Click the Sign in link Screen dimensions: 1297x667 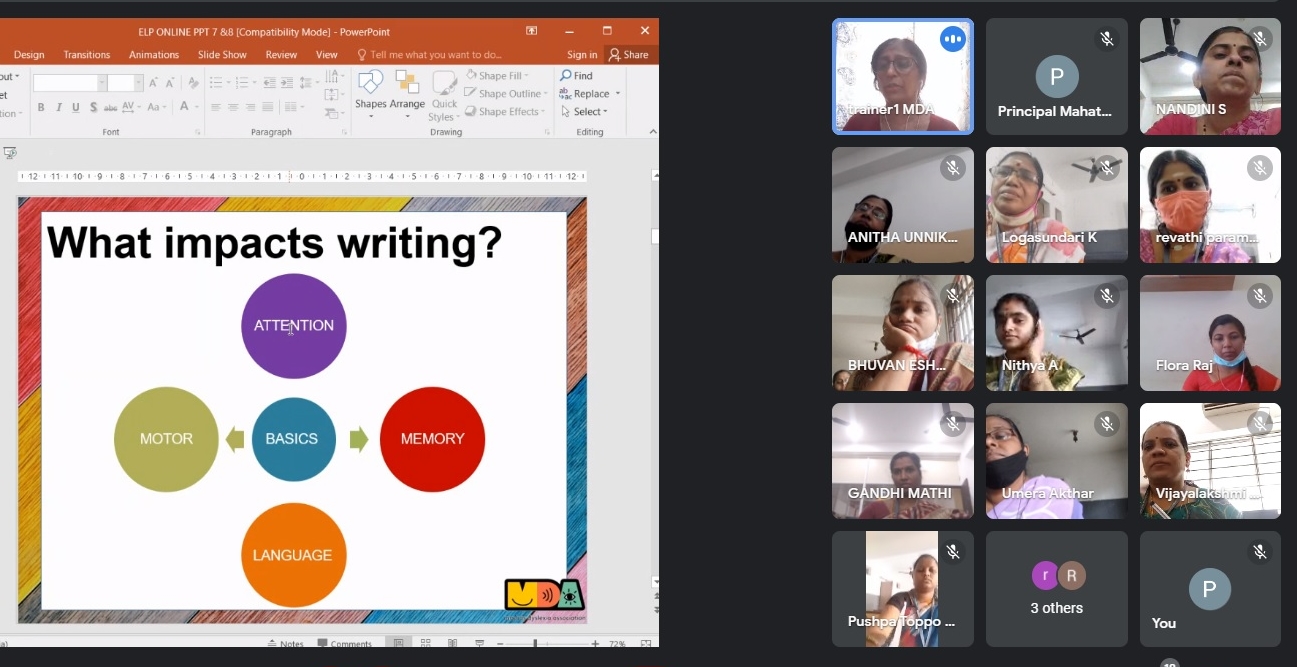[x=582, y=55]
